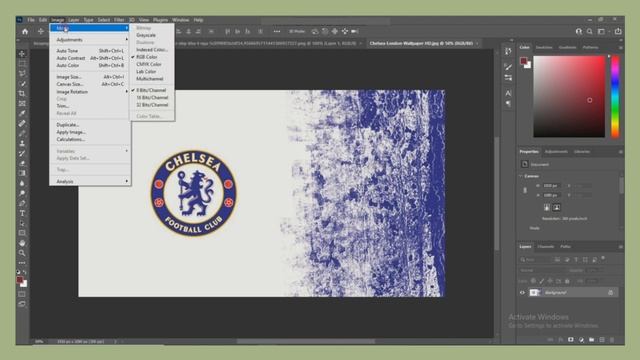Select the Move tool in the toolbox
This screenshot has width=640, height=360.
pyautogui.click(x=22, y=53)
